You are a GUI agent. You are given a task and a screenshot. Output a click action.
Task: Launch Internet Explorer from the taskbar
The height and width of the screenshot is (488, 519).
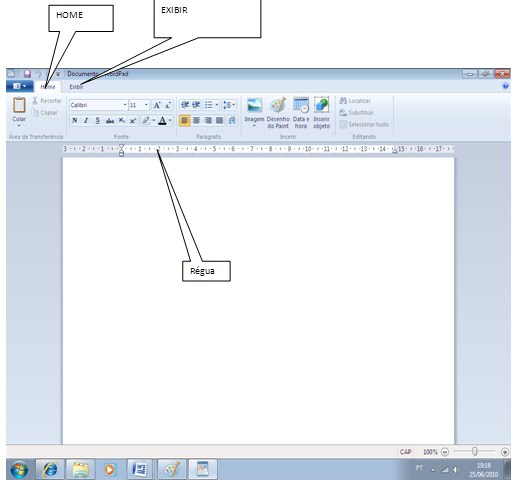pyautogui.click(x=50, y=469)
